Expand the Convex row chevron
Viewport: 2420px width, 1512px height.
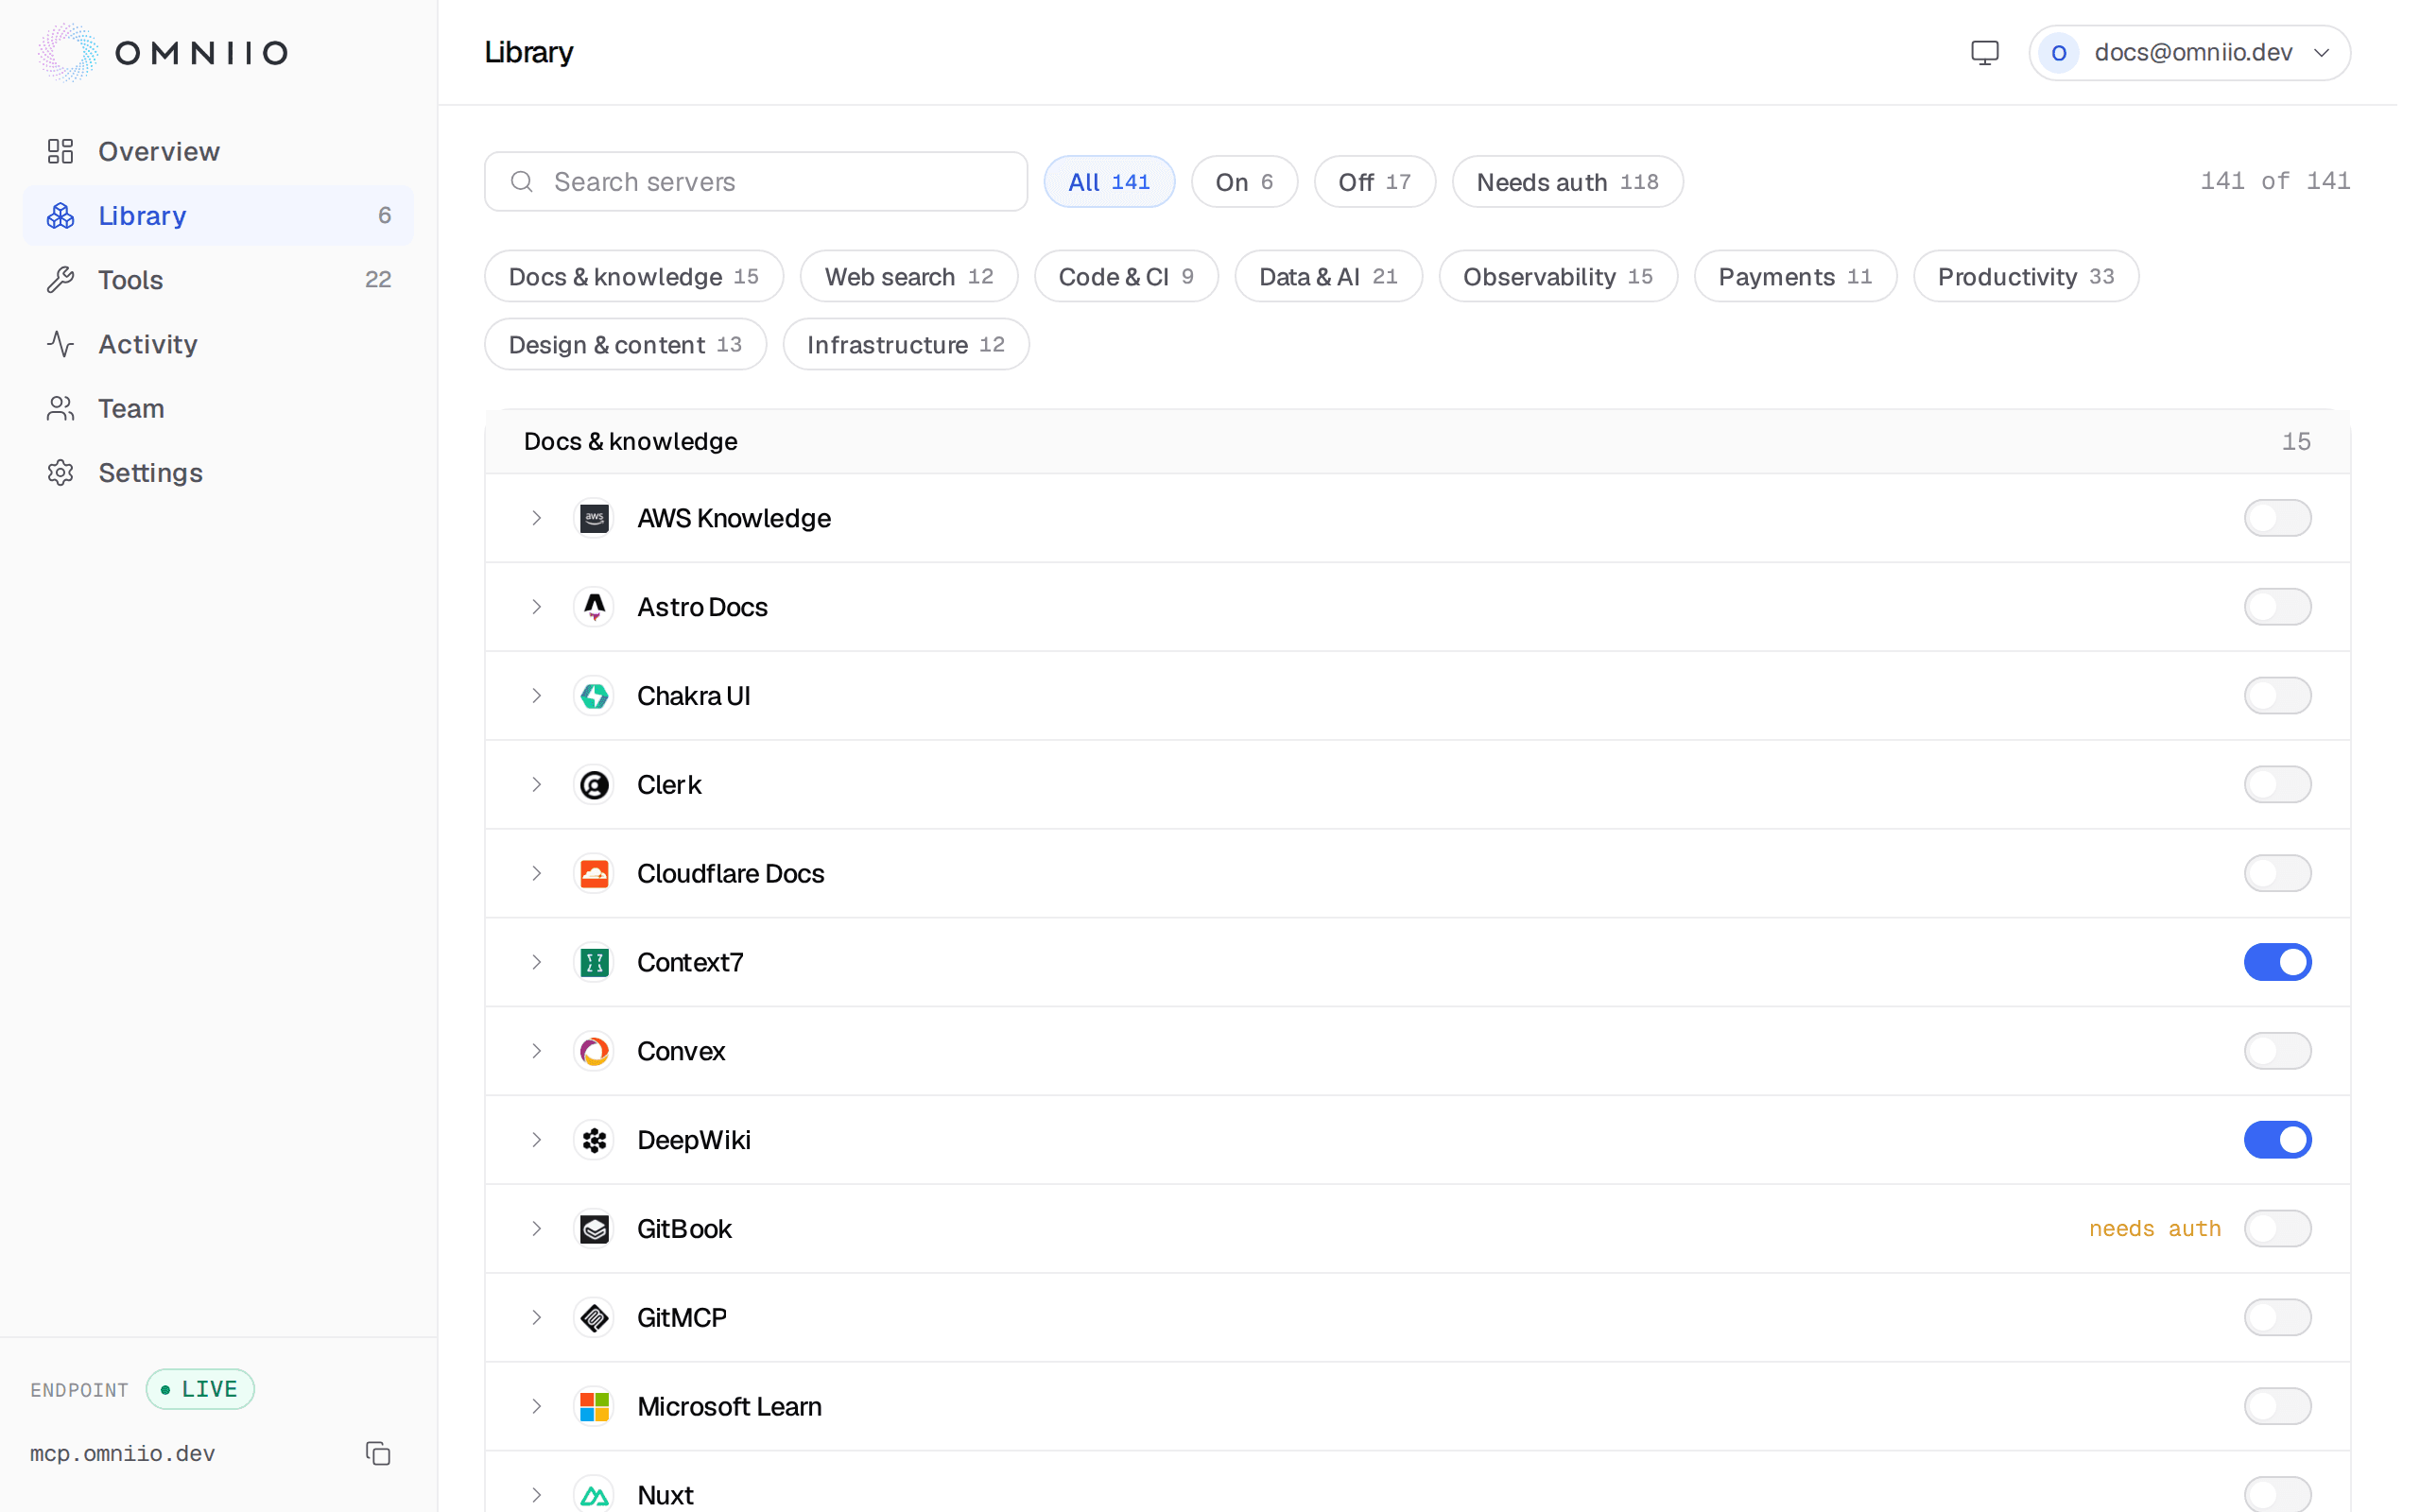point(536,1051)
